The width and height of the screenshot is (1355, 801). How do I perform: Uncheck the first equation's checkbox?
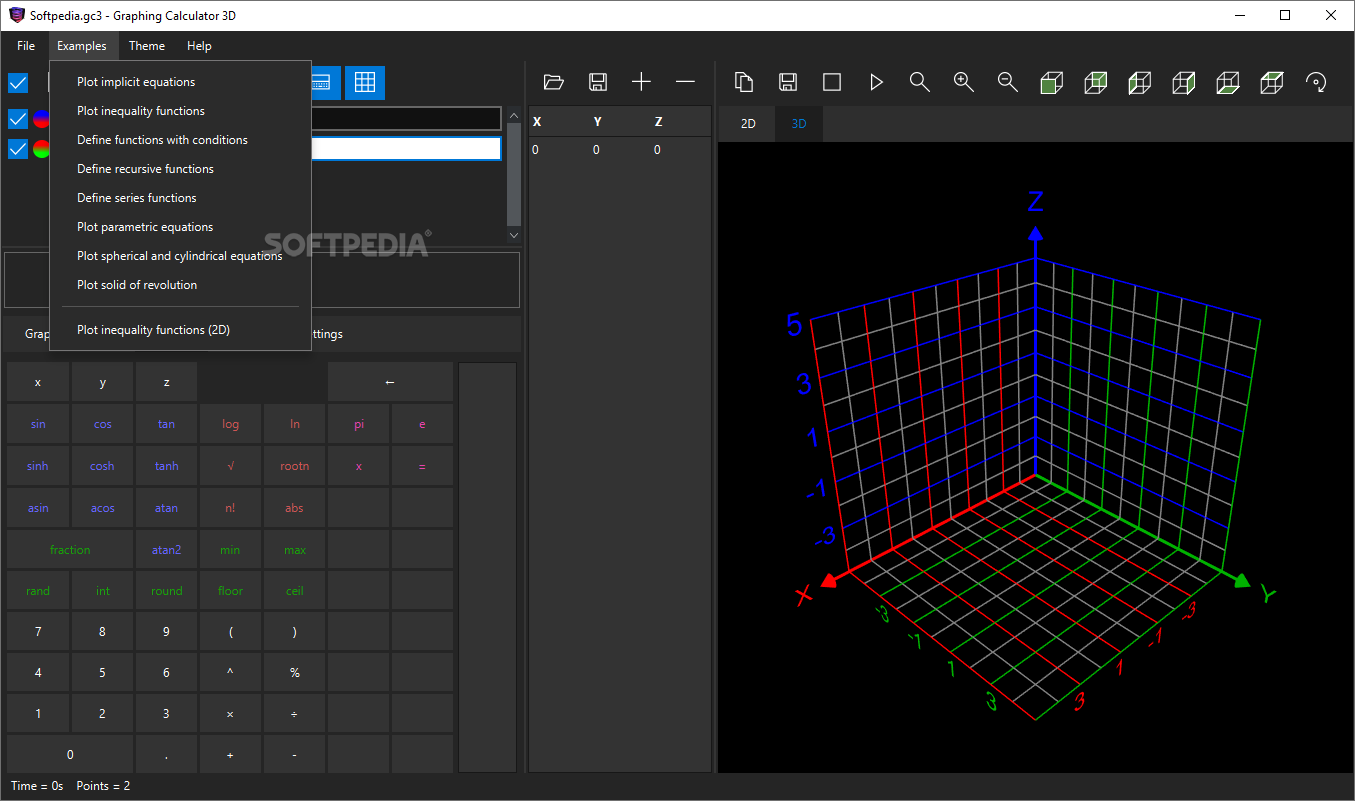pos(18,119)
